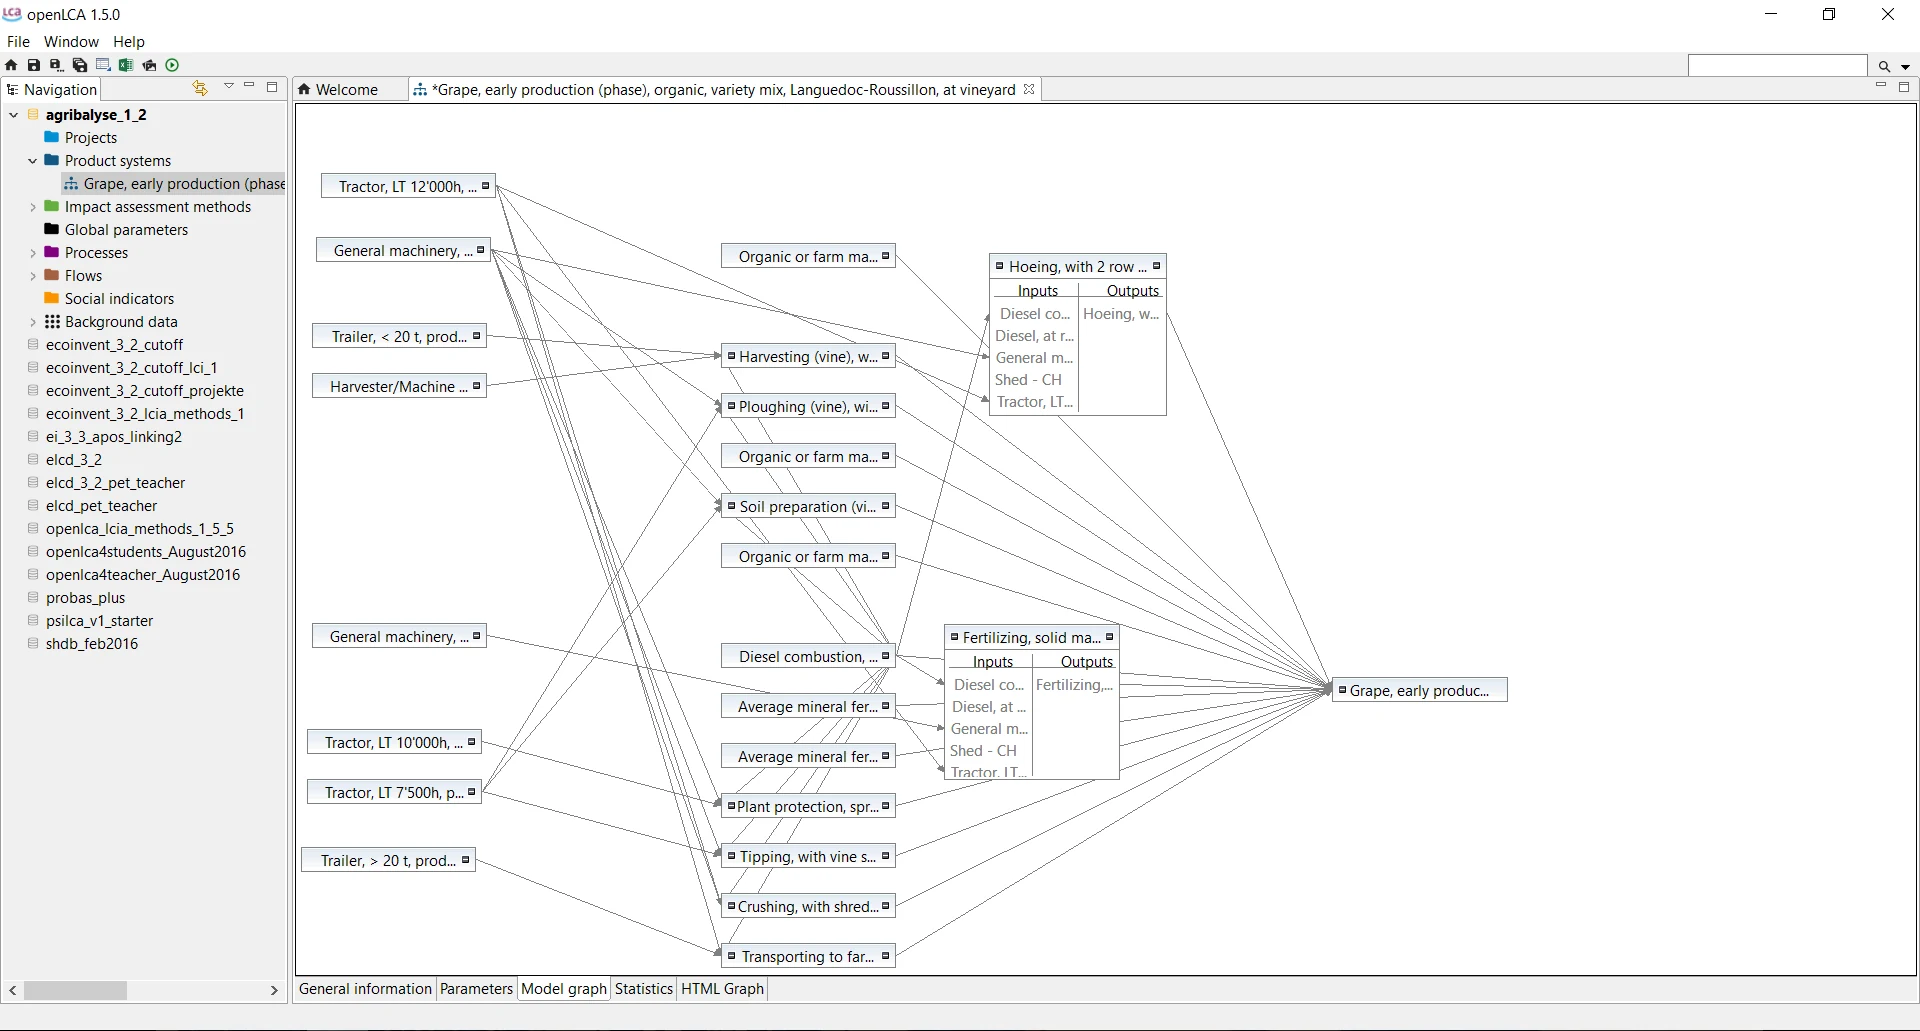This screenshot has height=1031, width=1920.
Task: Open the File menu
Action: point(18,41)
